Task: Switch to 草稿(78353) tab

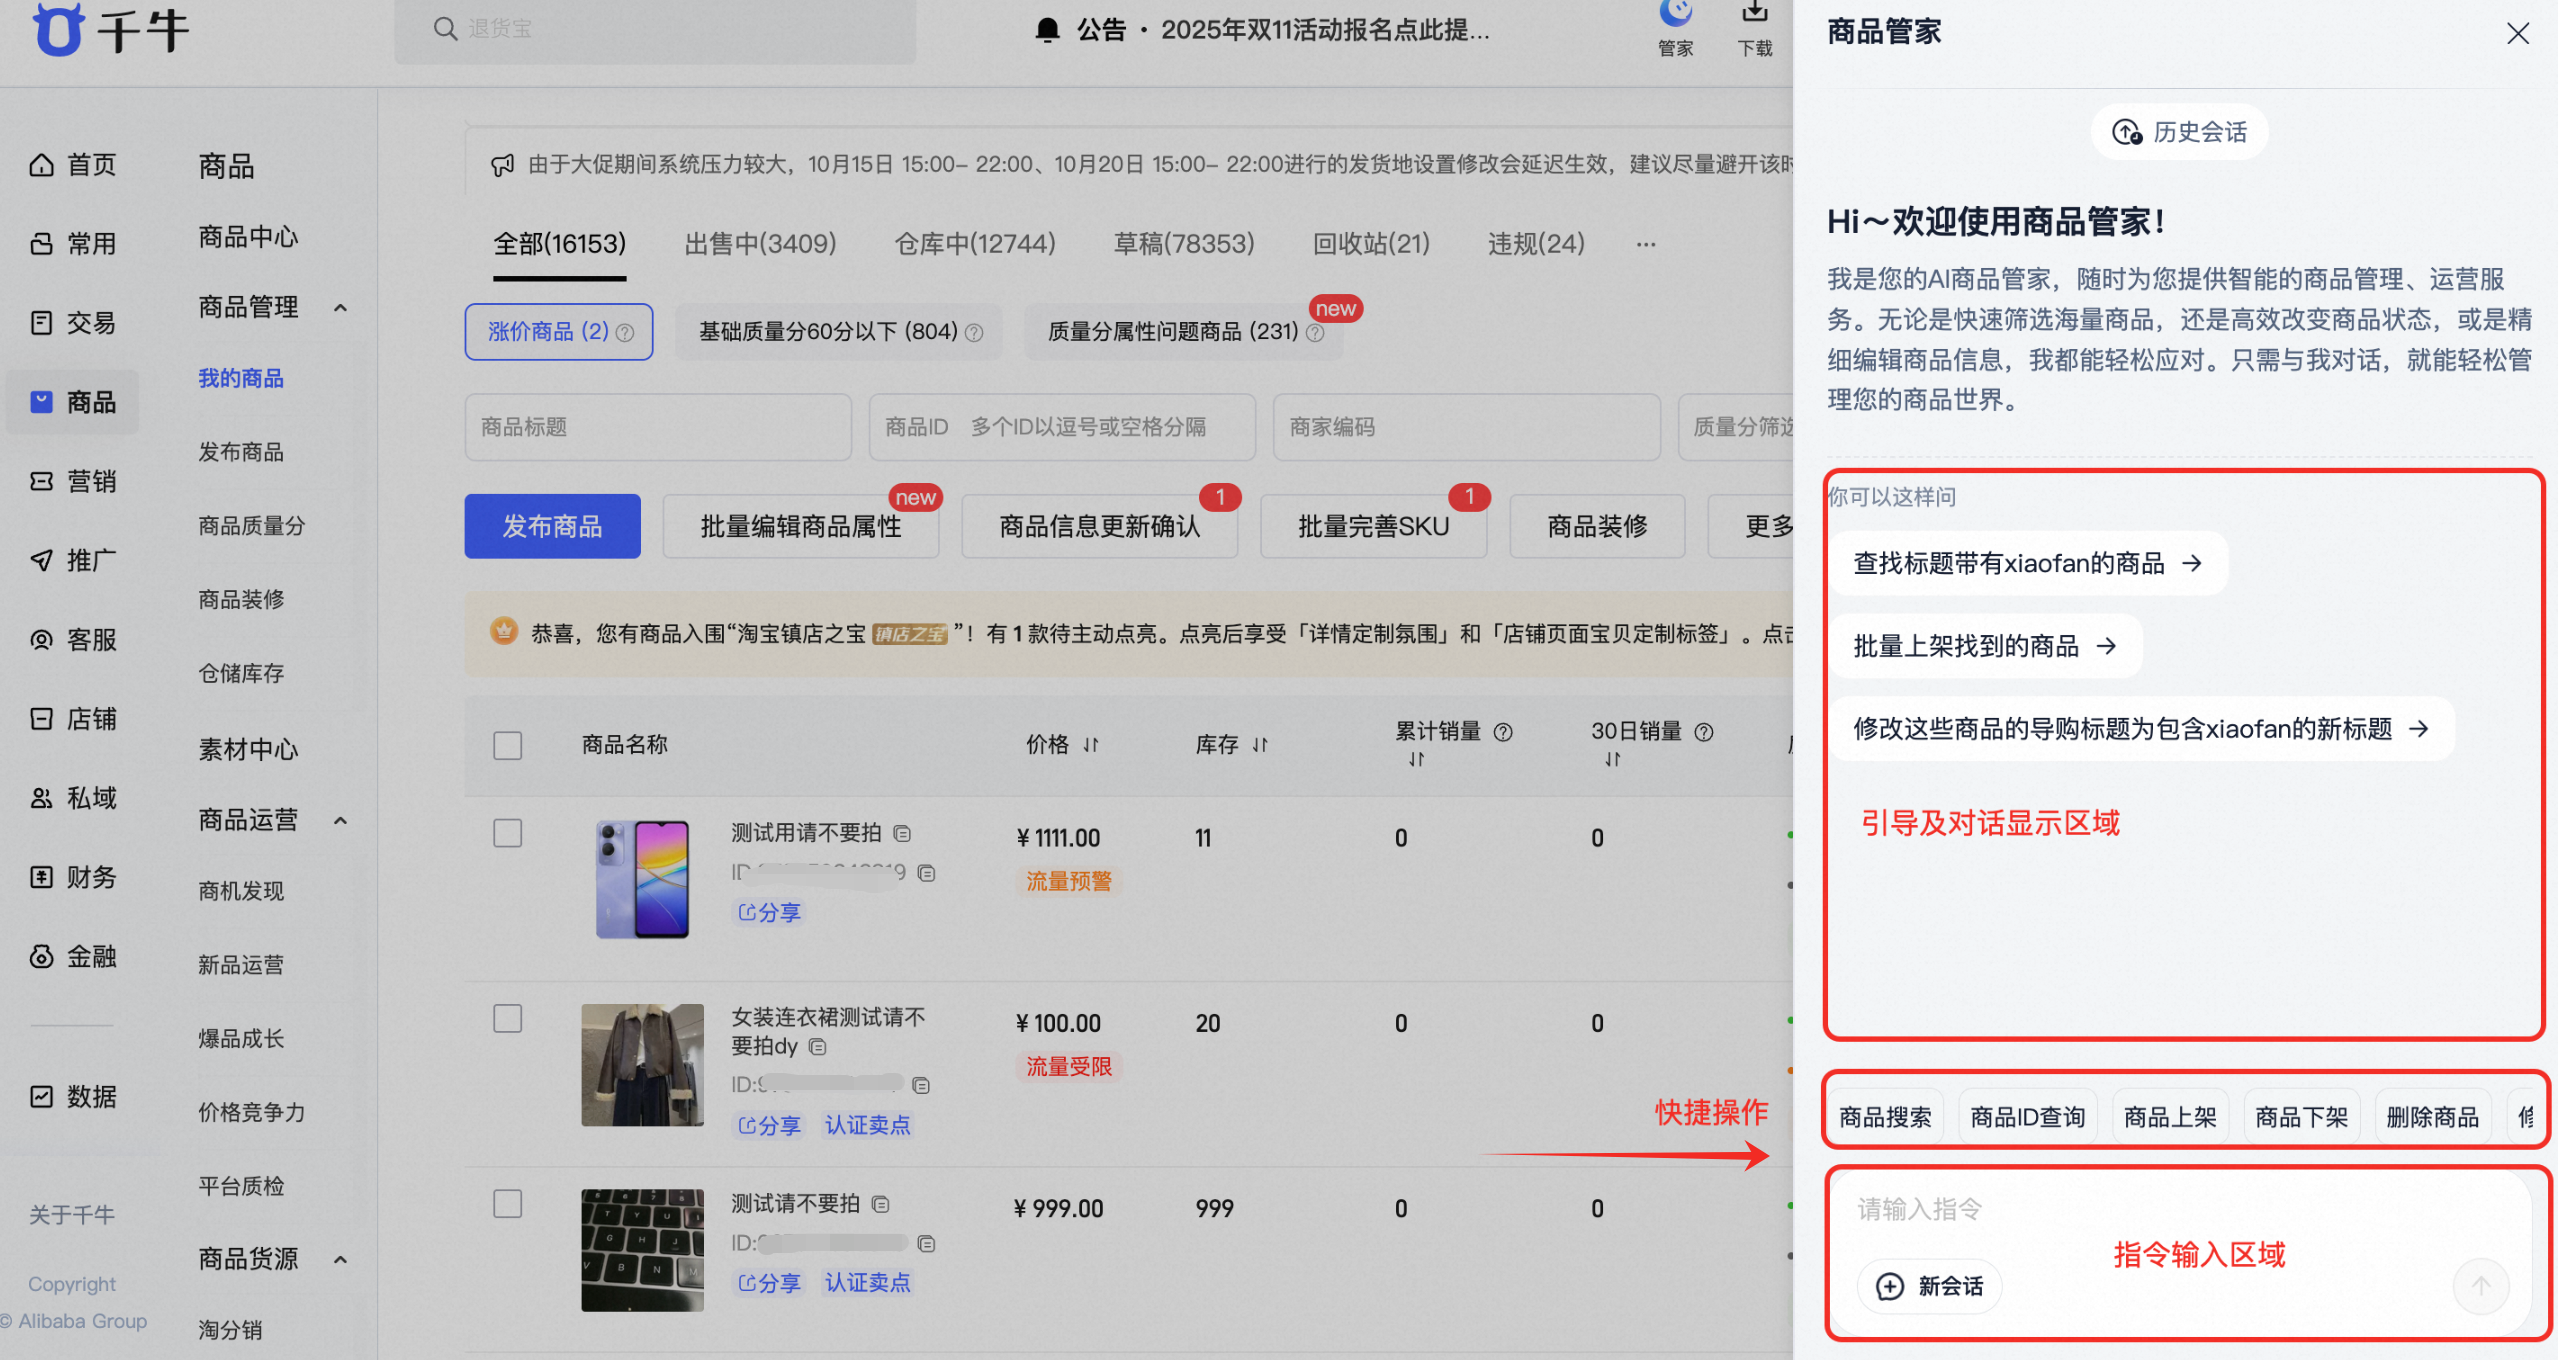Action: tap(1184, 243)
